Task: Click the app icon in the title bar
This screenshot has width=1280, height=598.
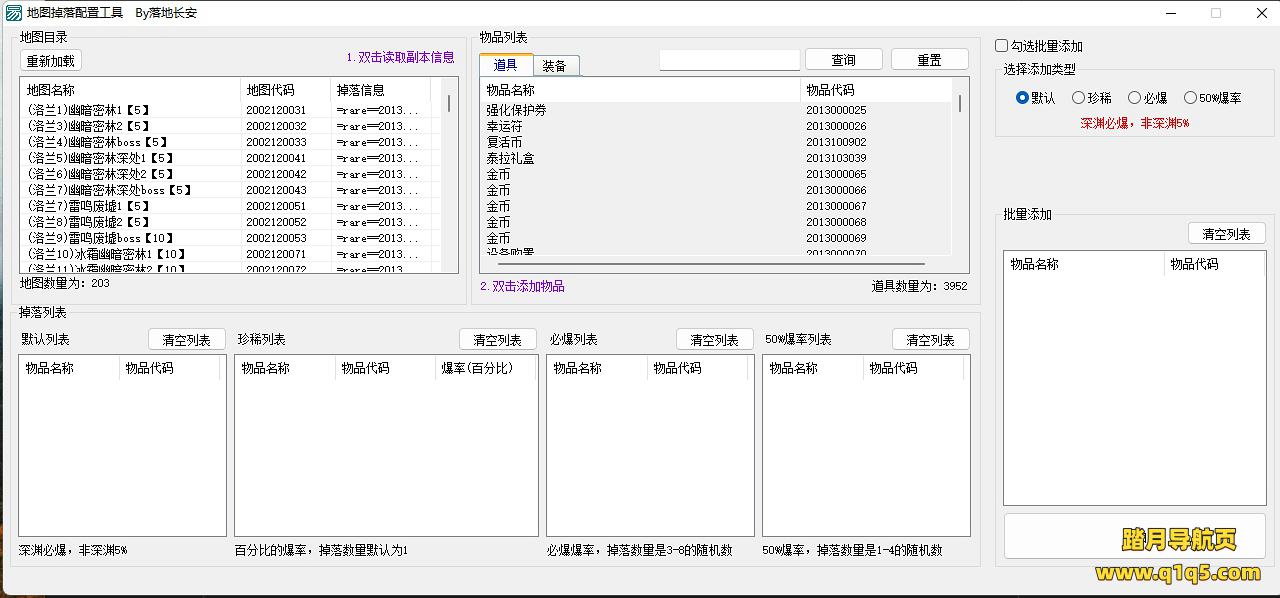Action: pos(14,13)
